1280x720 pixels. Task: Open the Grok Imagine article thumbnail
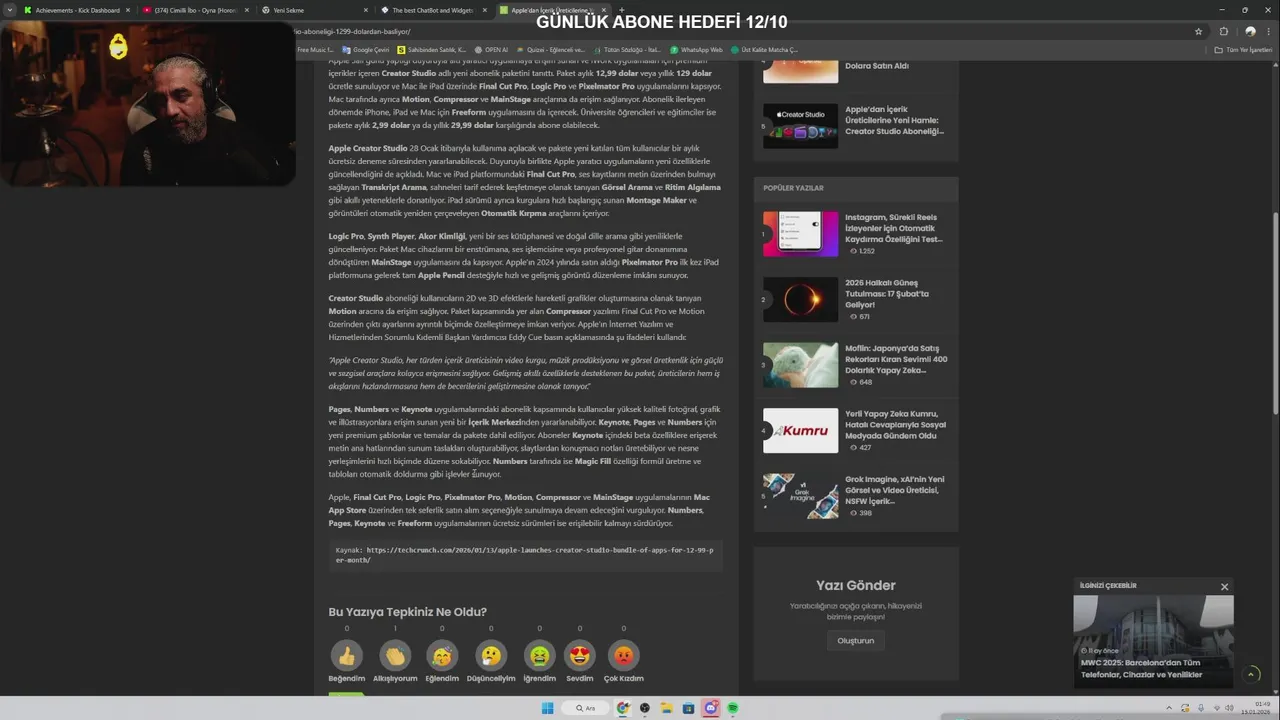coord(800,496)
